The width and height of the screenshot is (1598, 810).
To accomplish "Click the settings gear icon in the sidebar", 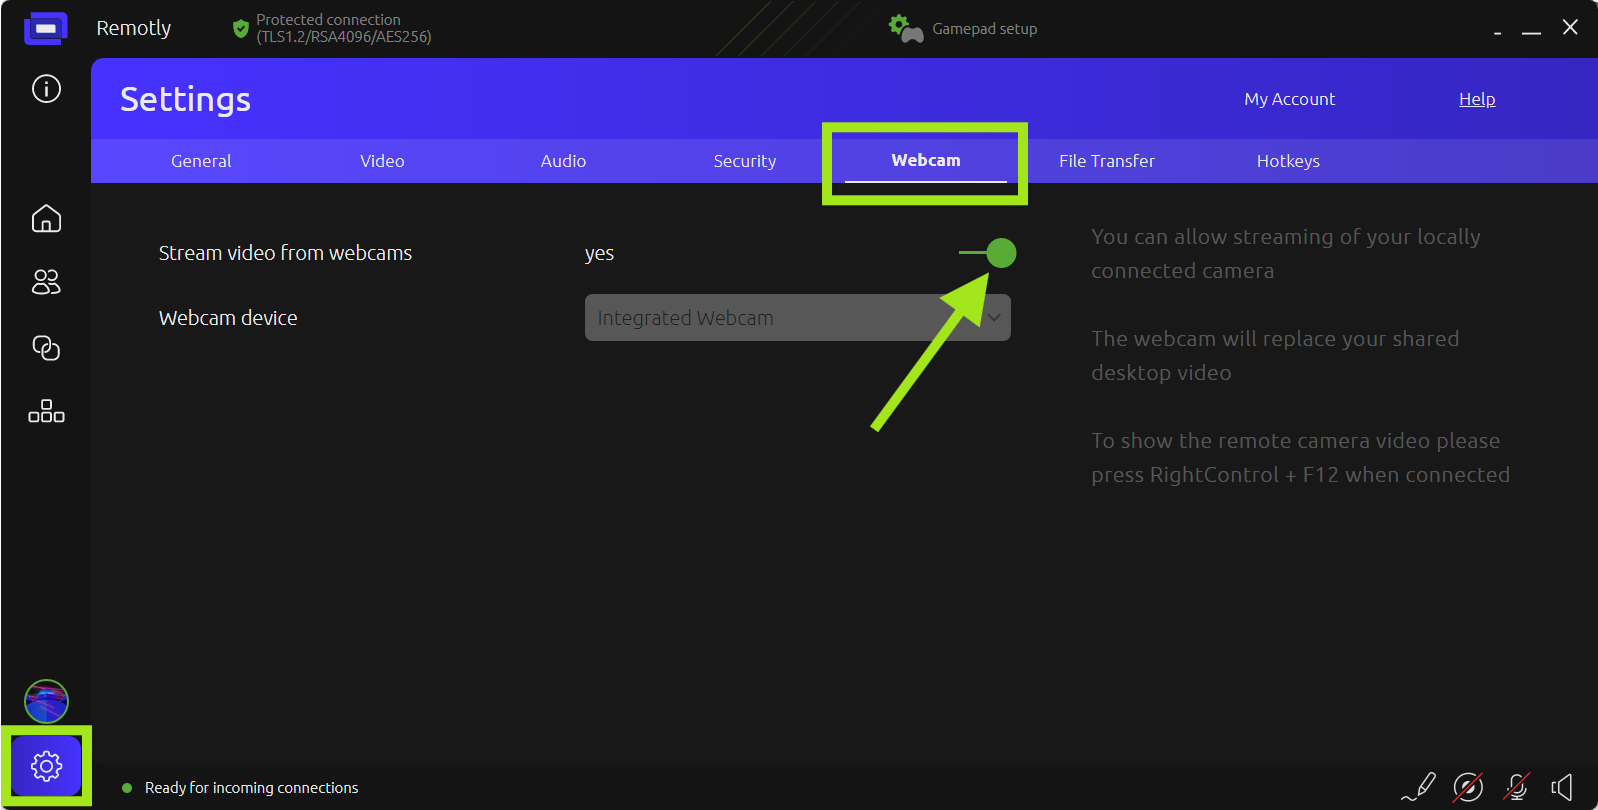I will 46,766.
